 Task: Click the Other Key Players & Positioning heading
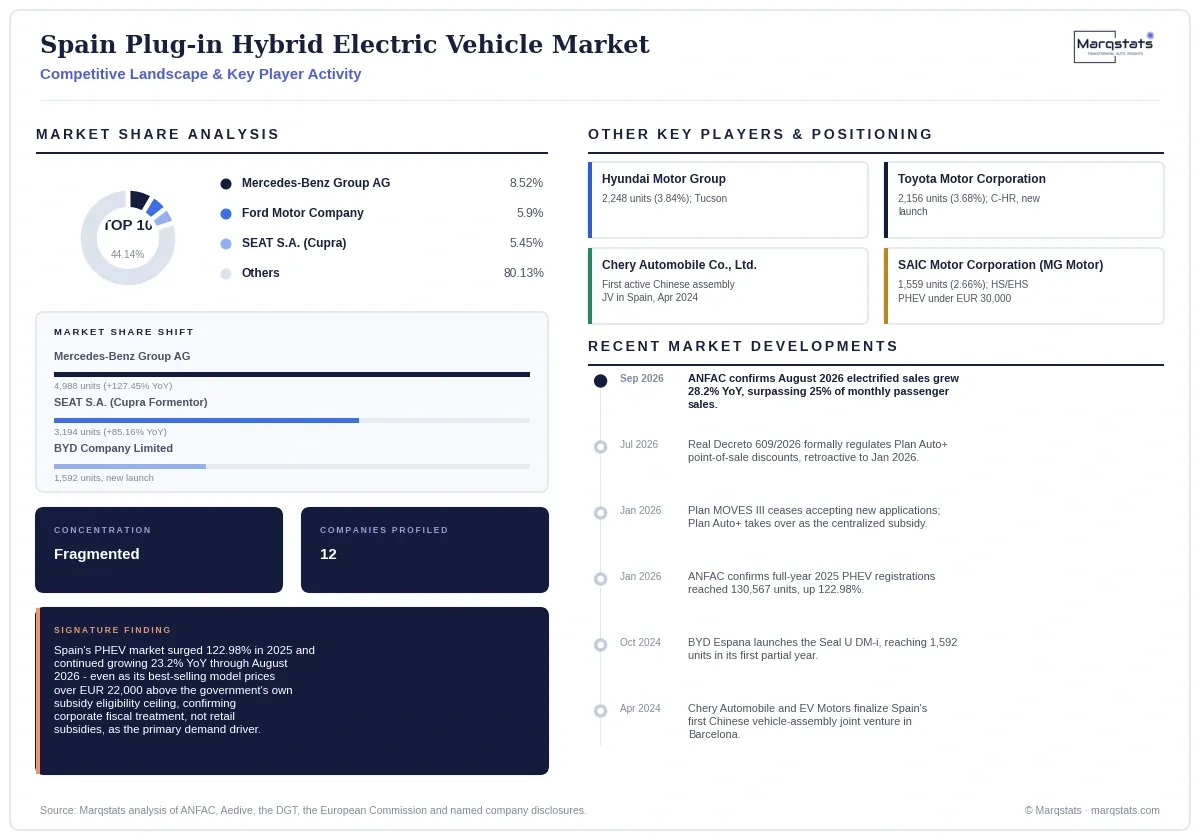pyautogui.click(x=761, y=134)
